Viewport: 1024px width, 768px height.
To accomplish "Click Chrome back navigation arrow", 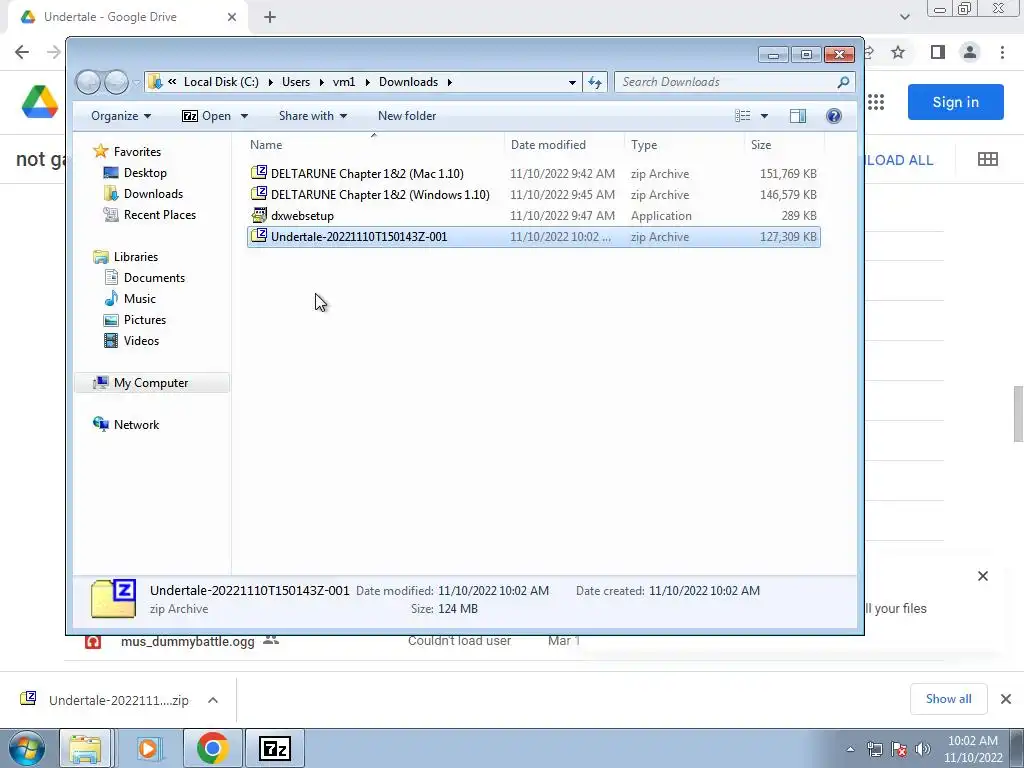I will pos(22,52).
